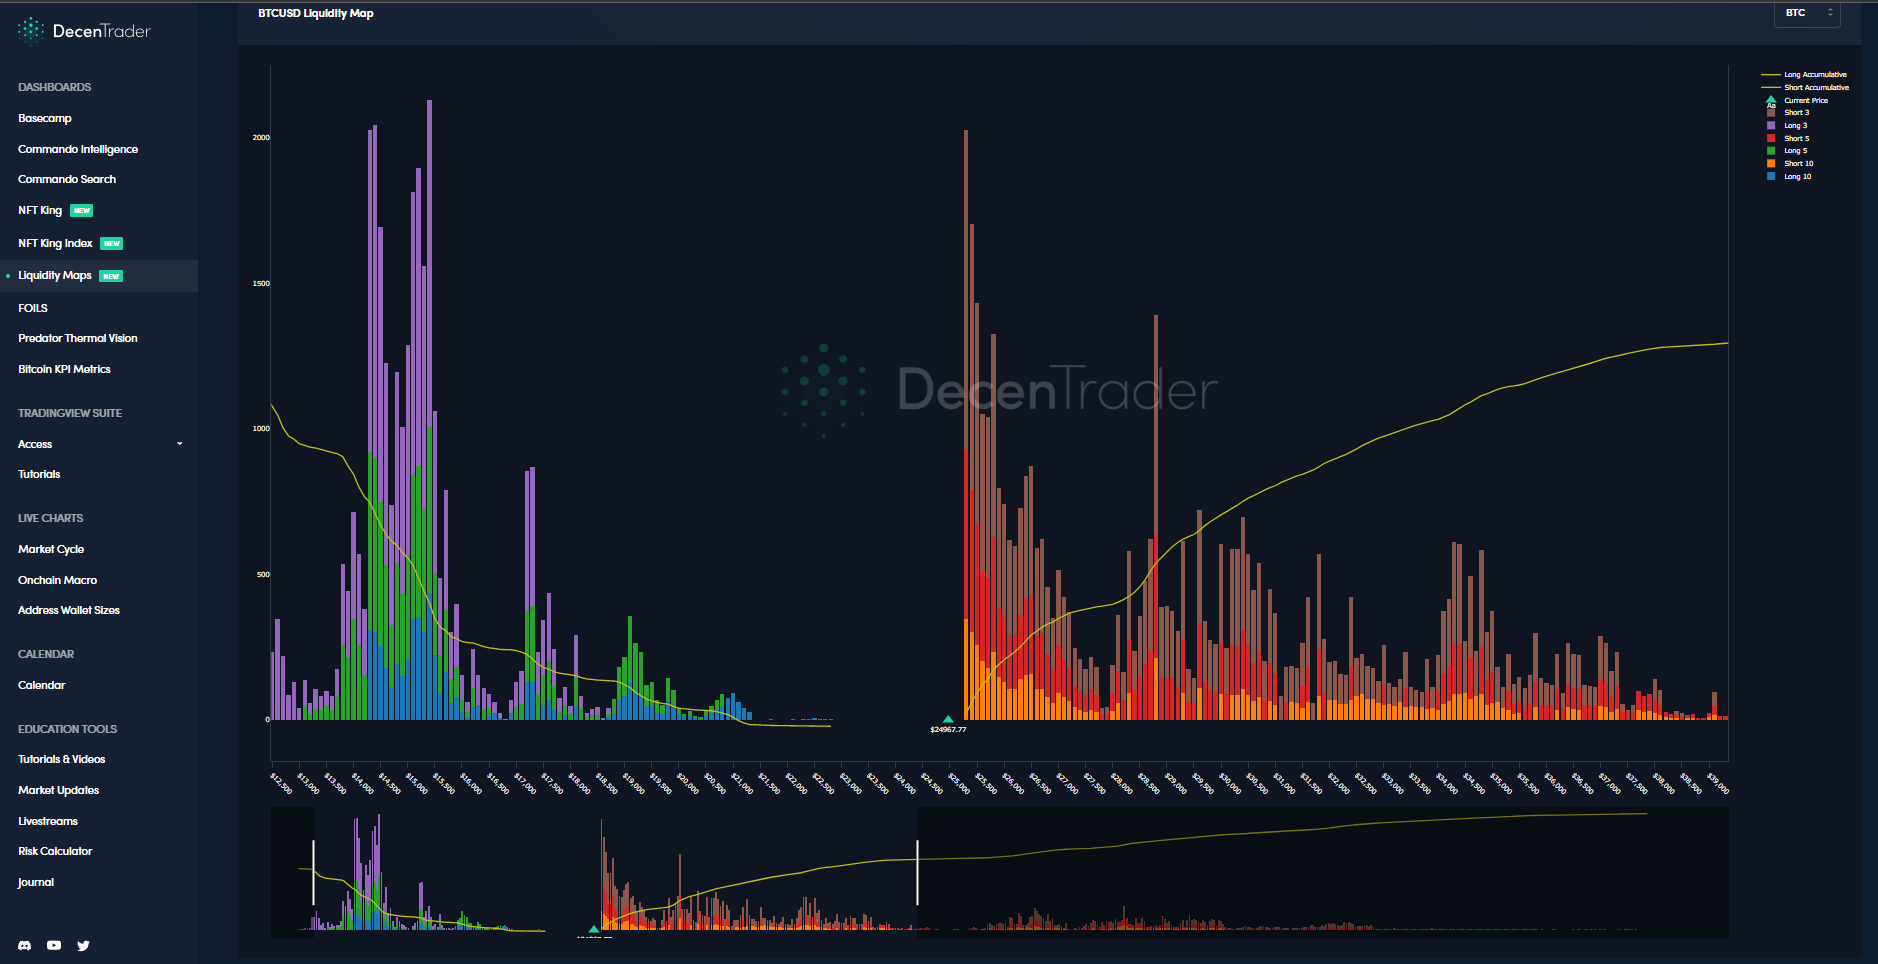Viewport: 1878px width, 964px height.
Task: Click the 1000 y-axis label
Action: coord(261,429)
